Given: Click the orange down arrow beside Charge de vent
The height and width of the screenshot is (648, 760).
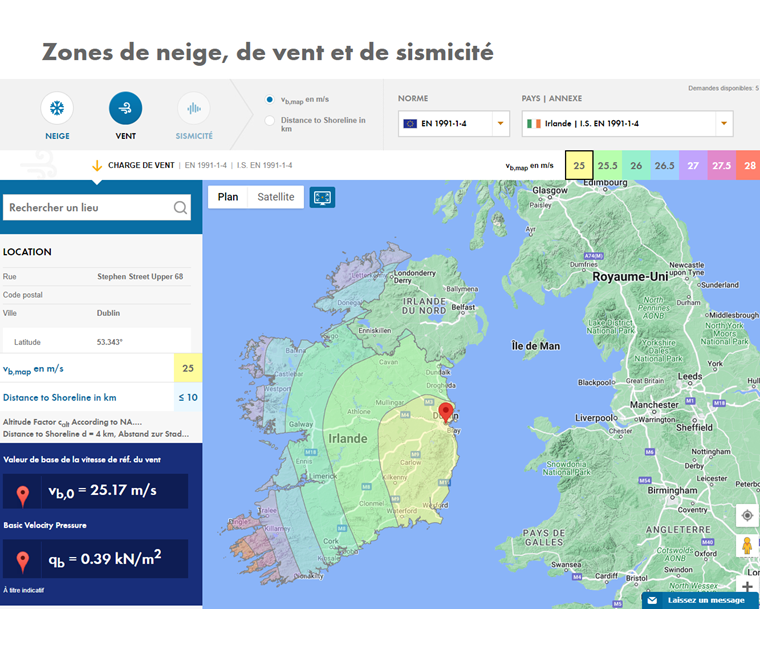Looking at the screenshot, I should [97, 166].
